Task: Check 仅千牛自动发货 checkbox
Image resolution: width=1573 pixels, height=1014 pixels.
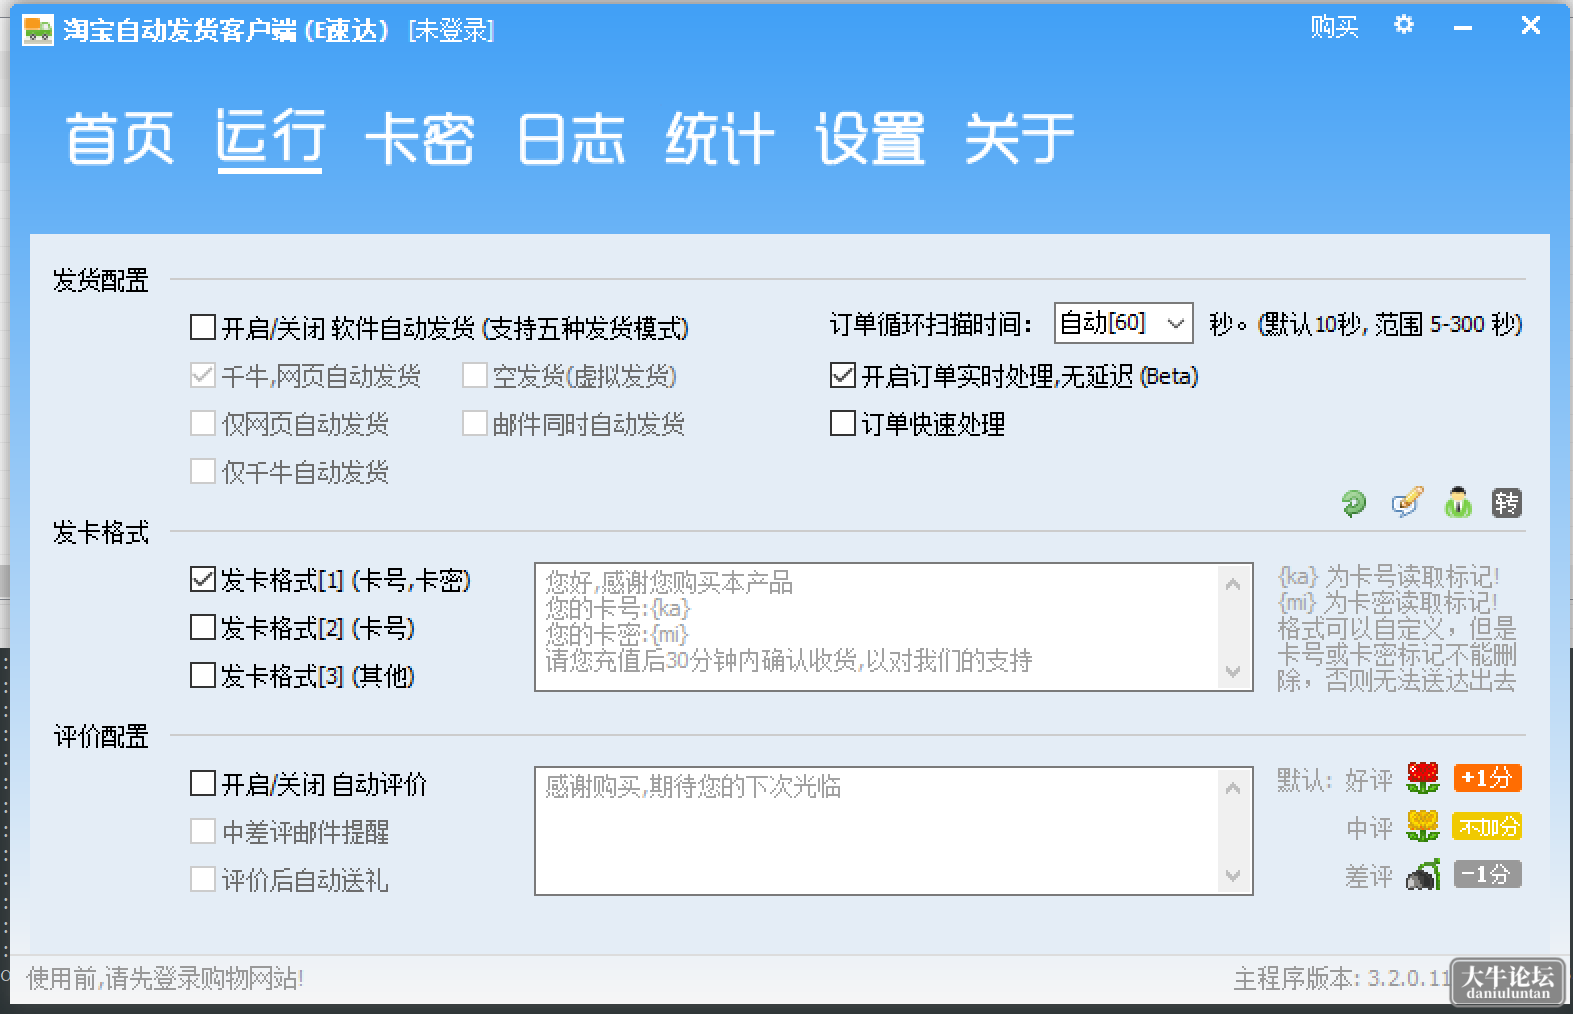Action: click(203, 471)
